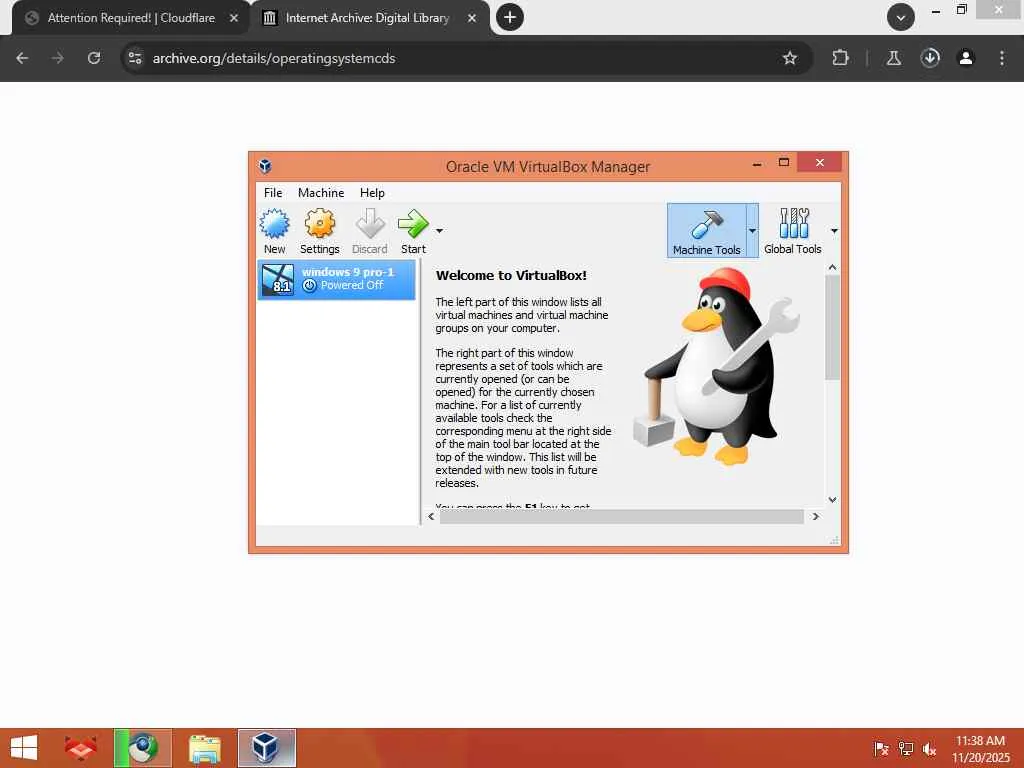This screenshot has height=768, width=1024.
Task: Open the Machine menu
Action: click(x=321, y=193)
